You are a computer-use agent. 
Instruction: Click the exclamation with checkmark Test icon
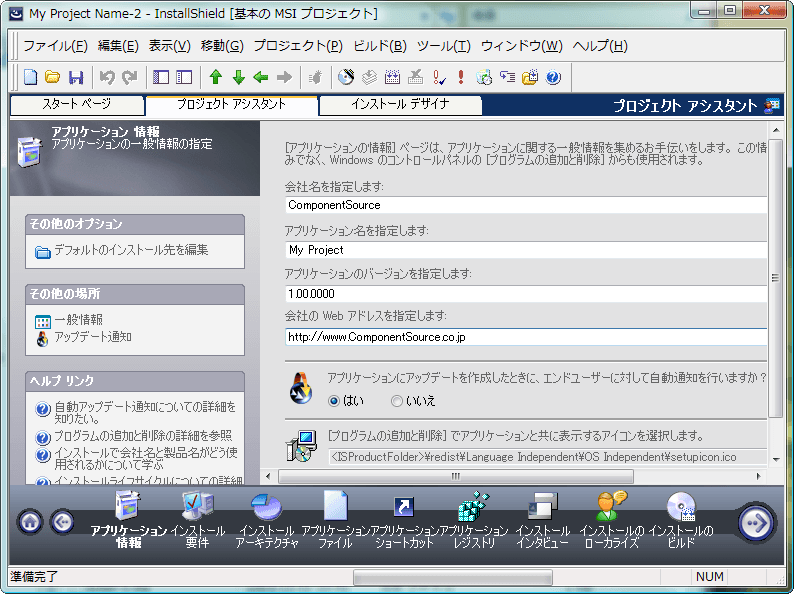[439, 77]
